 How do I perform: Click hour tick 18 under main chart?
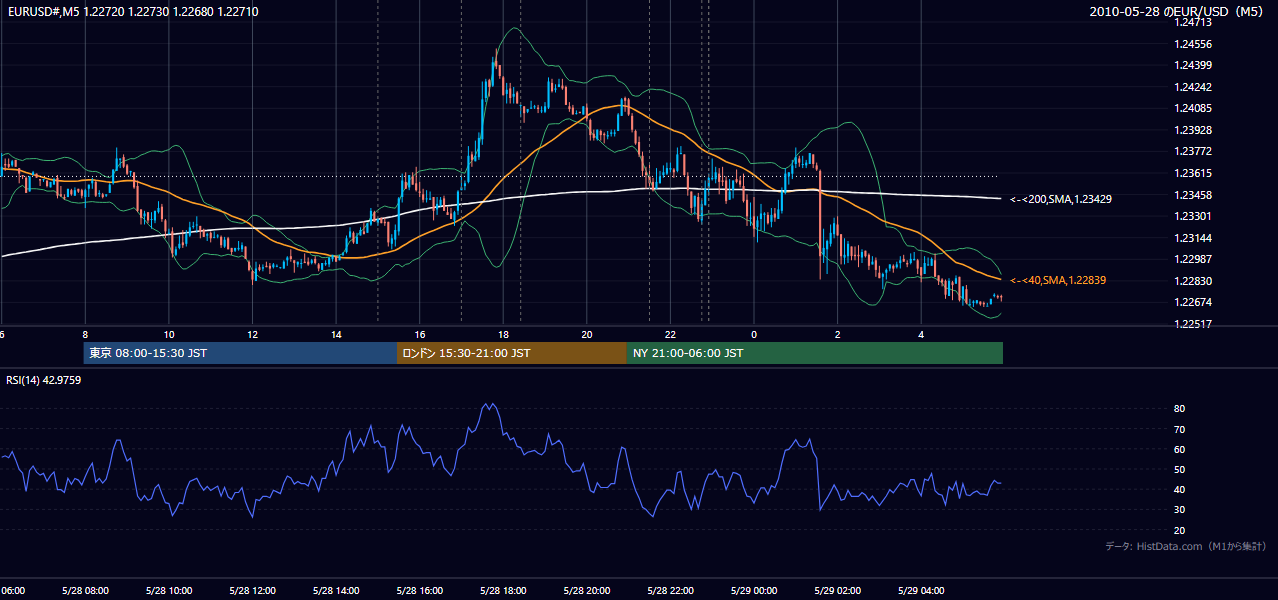coord(503,334)
